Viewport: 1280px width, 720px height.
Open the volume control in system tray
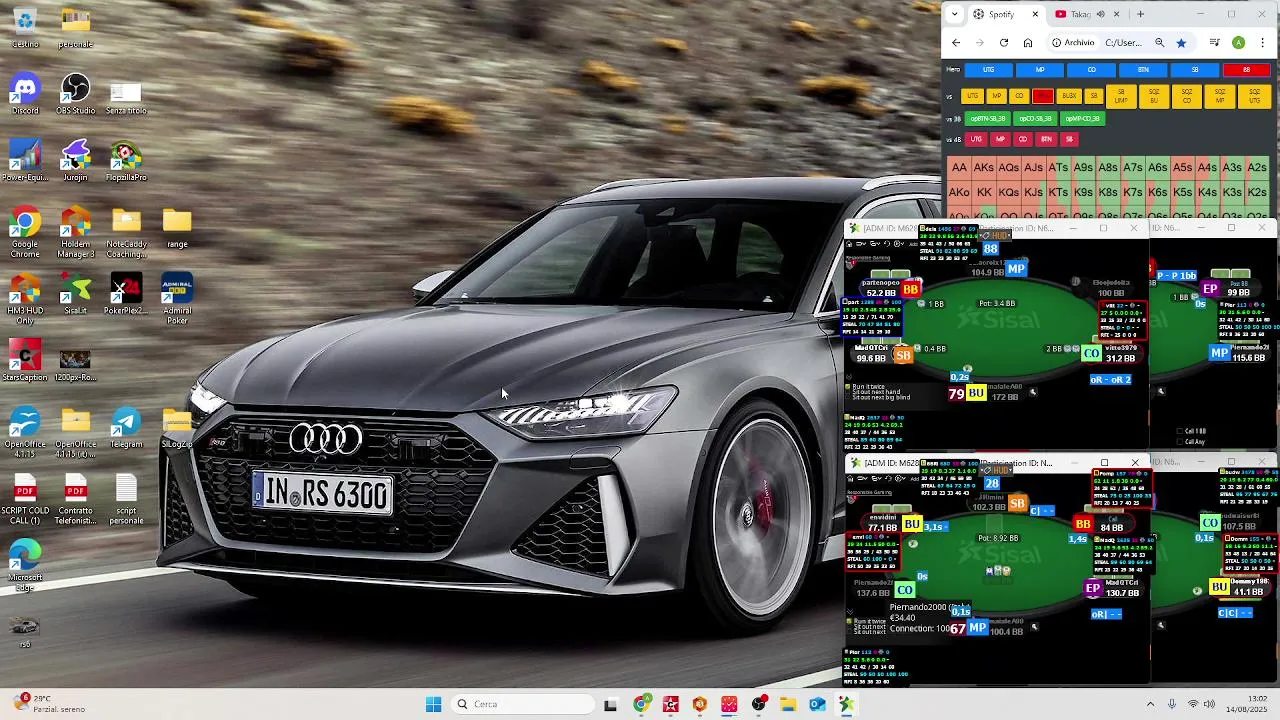pos(1210,704)
